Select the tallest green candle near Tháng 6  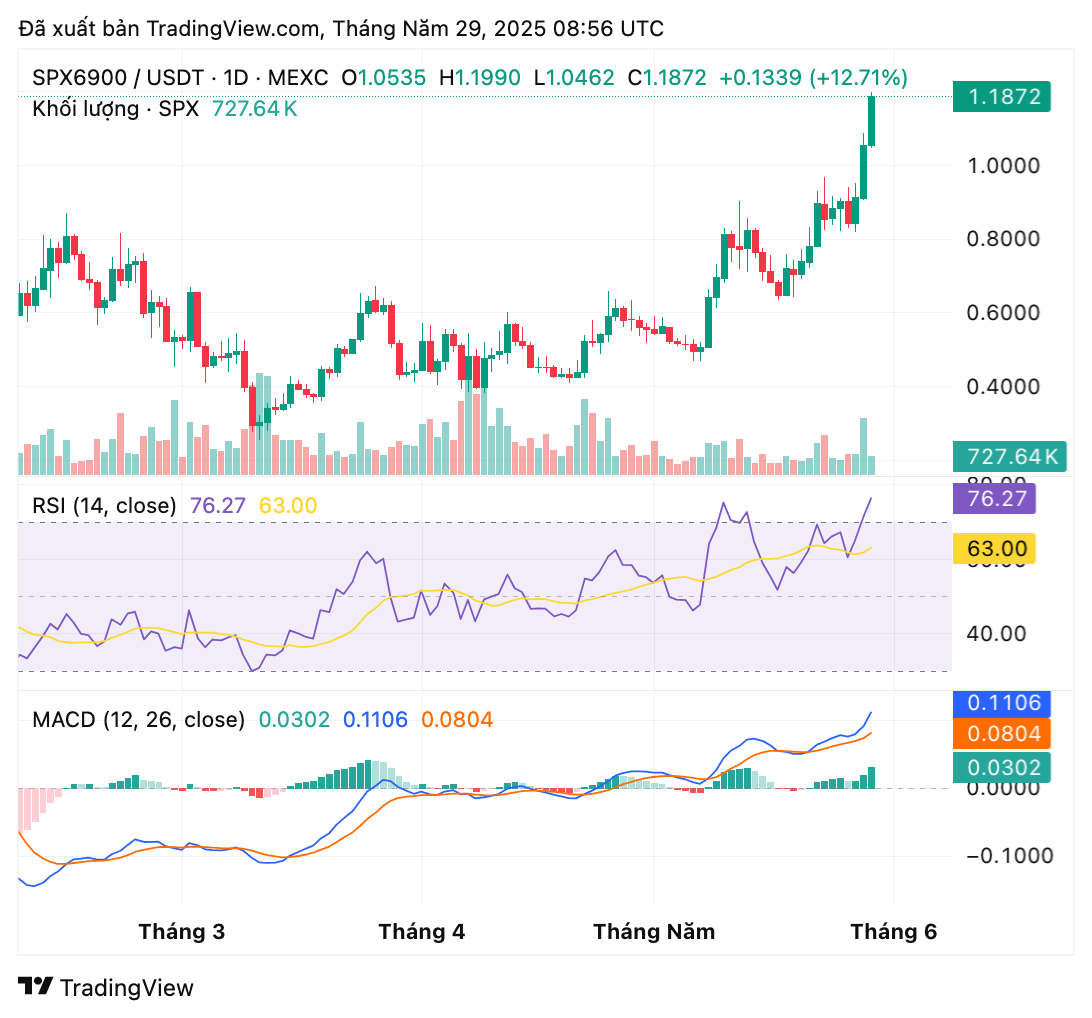[x=871, y=120]
